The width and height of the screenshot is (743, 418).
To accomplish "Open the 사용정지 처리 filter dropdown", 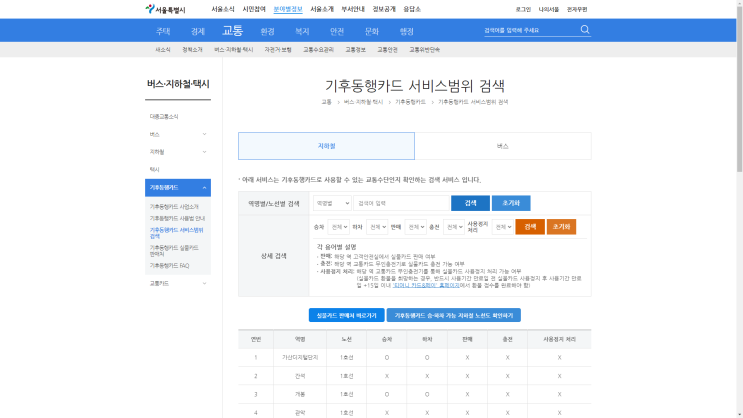I will pyautogui.click(x=502, y=227).
